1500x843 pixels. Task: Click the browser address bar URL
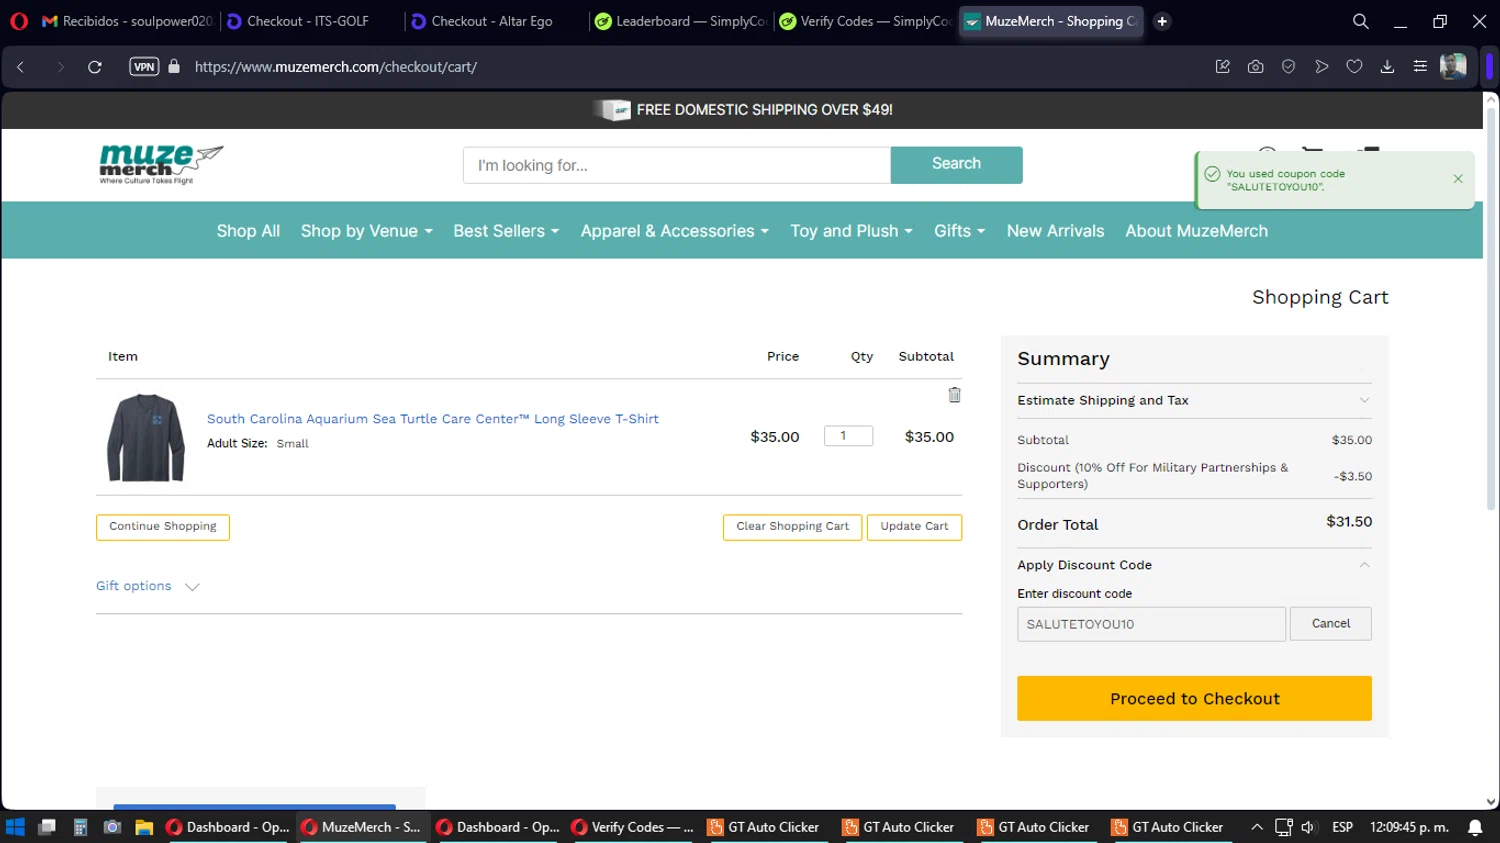coord(336,67)
